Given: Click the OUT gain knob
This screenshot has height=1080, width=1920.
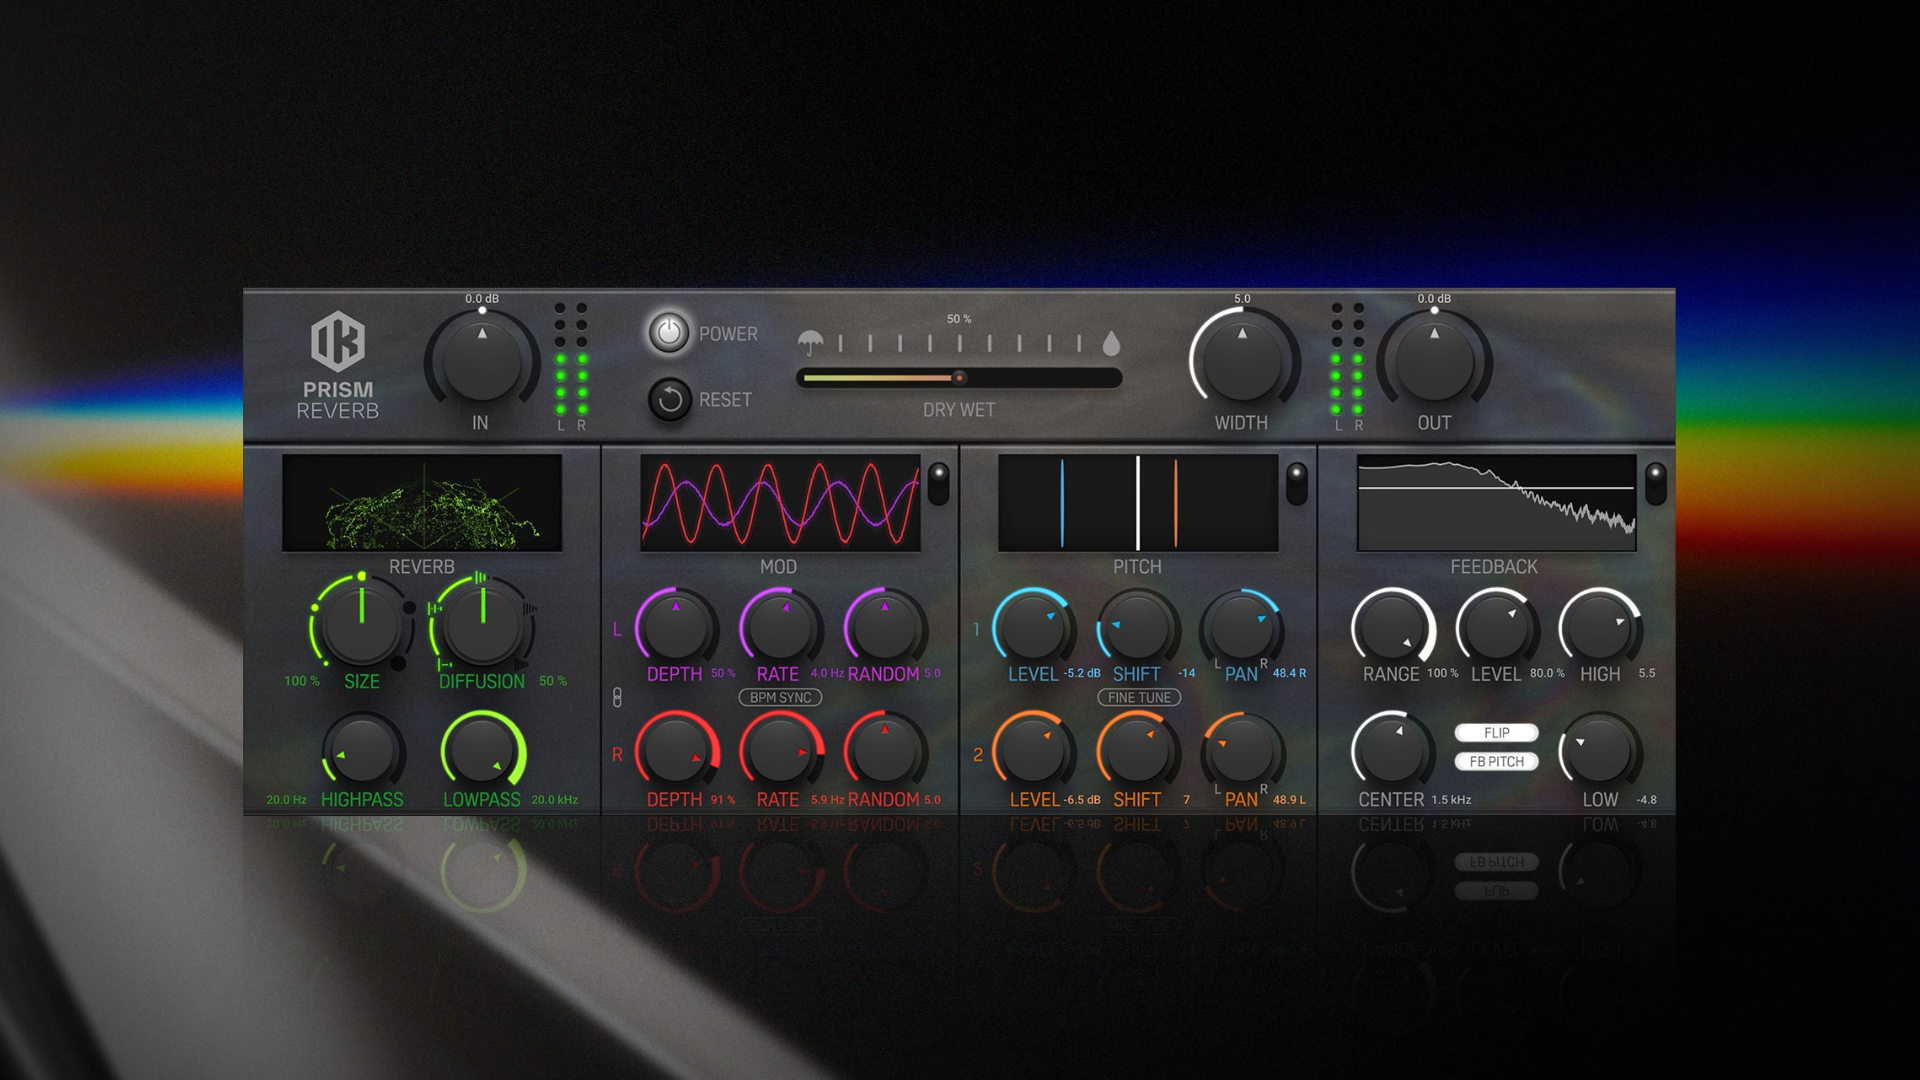Looking at the screenshot, I should 1434,361.
